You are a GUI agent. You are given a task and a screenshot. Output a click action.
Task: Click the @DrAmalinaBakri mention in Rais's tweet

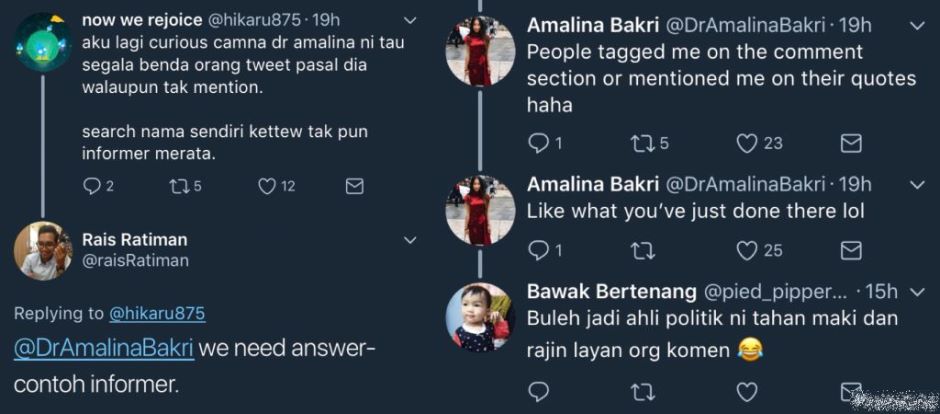(104, 350)
